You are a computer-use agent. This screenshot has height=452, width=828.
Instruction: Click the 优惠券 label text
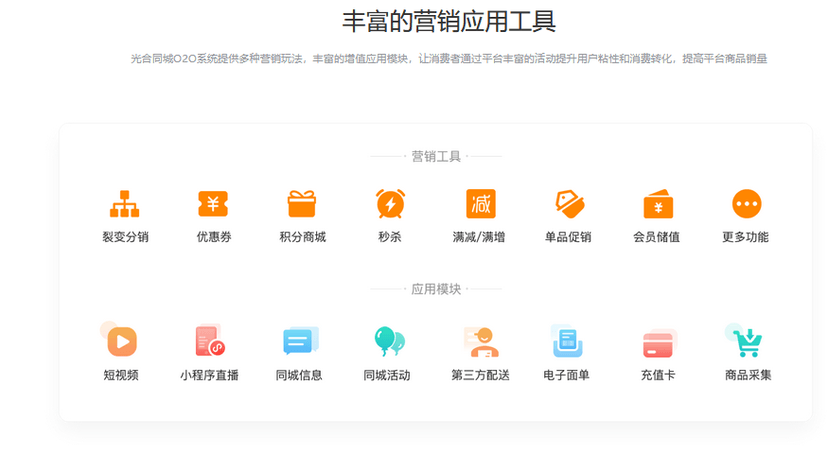214,237
